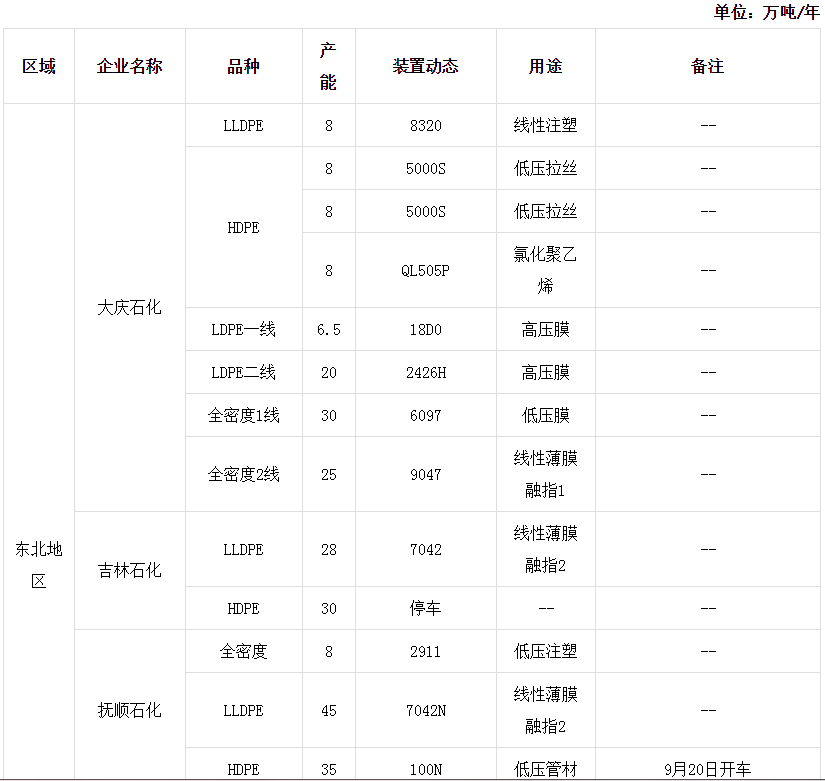Click the 装置动态 column header
Image resolution: width=825 pixels, height=781 pixels.
426,66
